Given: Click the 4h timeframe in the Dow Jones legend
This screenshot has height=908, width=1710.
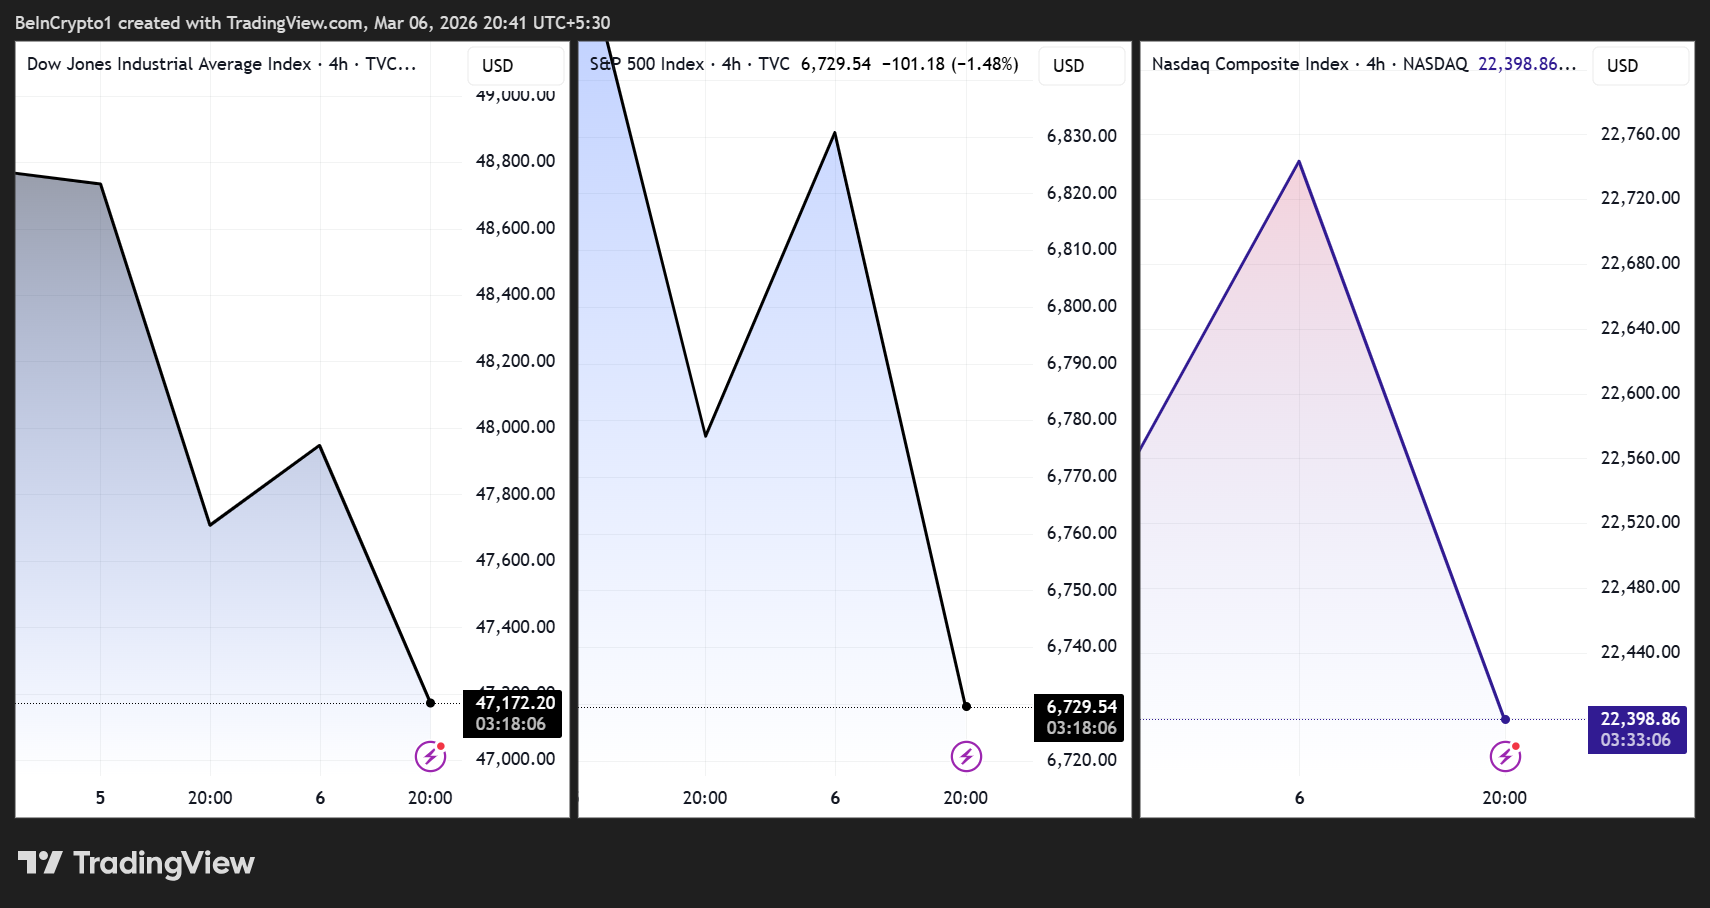Looking at the screenshot, I should [x=336, y=63].
